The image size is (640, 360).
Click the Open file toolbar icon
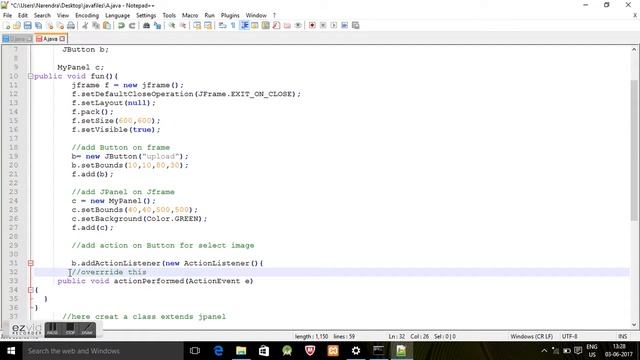click(17, 25)
